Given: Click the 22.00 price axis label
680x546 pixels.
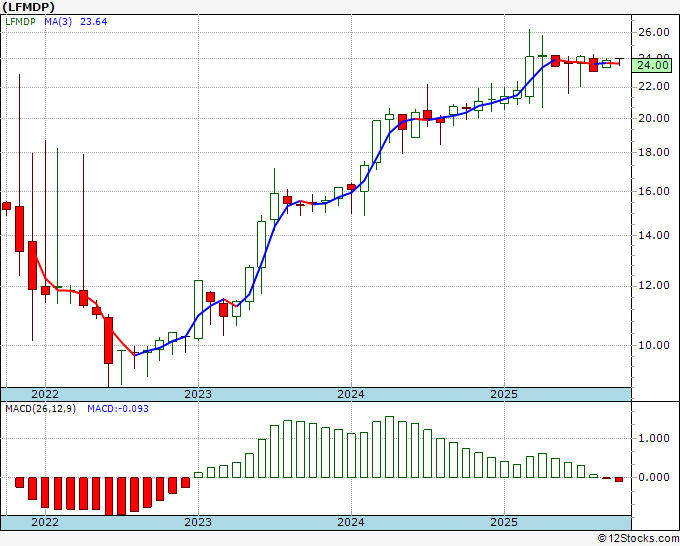Looking at the screenshot, I should (x=654, y=86).
